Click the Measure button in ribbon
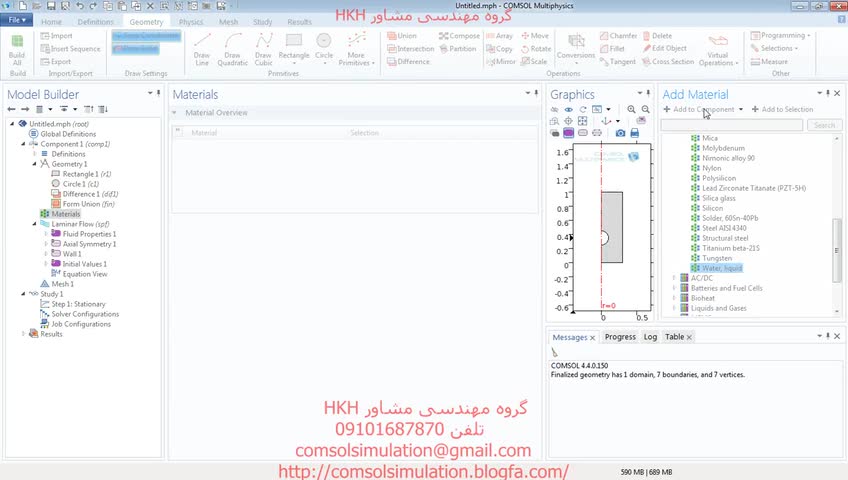 [769, 62]
